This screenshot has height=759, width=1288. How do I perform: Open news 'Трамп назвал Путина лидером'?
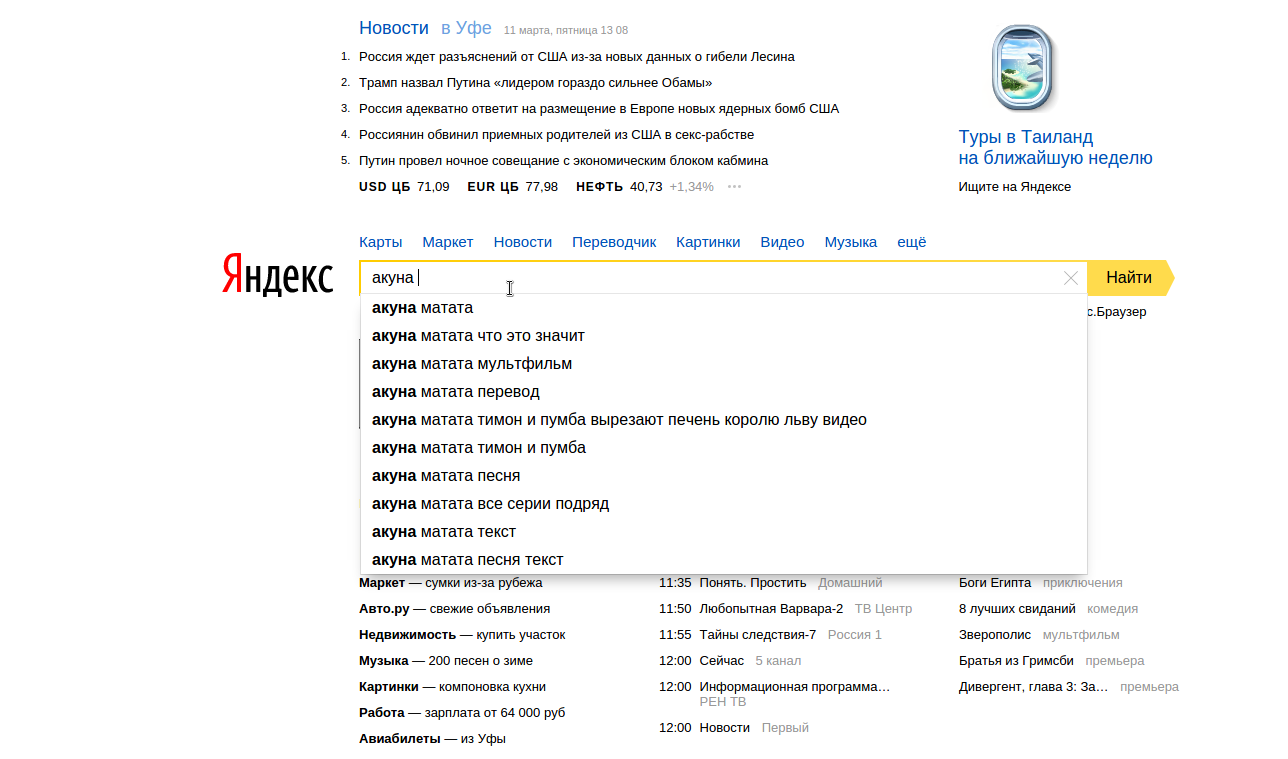[x=536, y=83]
